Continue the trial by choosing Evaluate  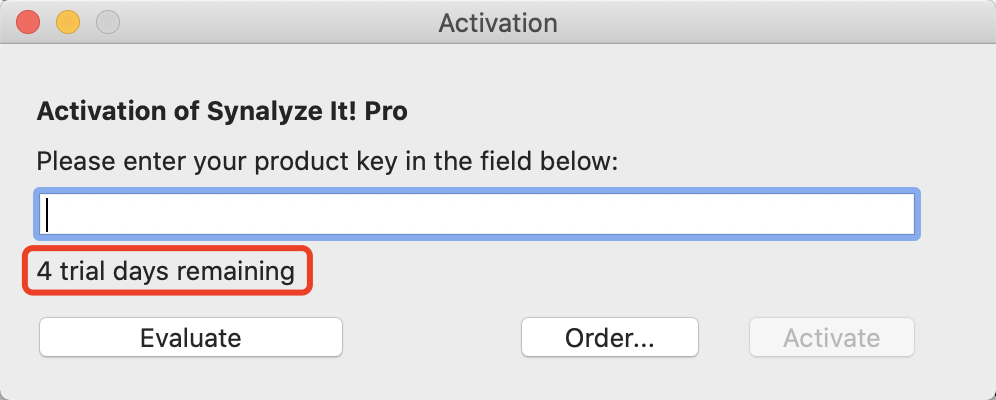(191, 337)
